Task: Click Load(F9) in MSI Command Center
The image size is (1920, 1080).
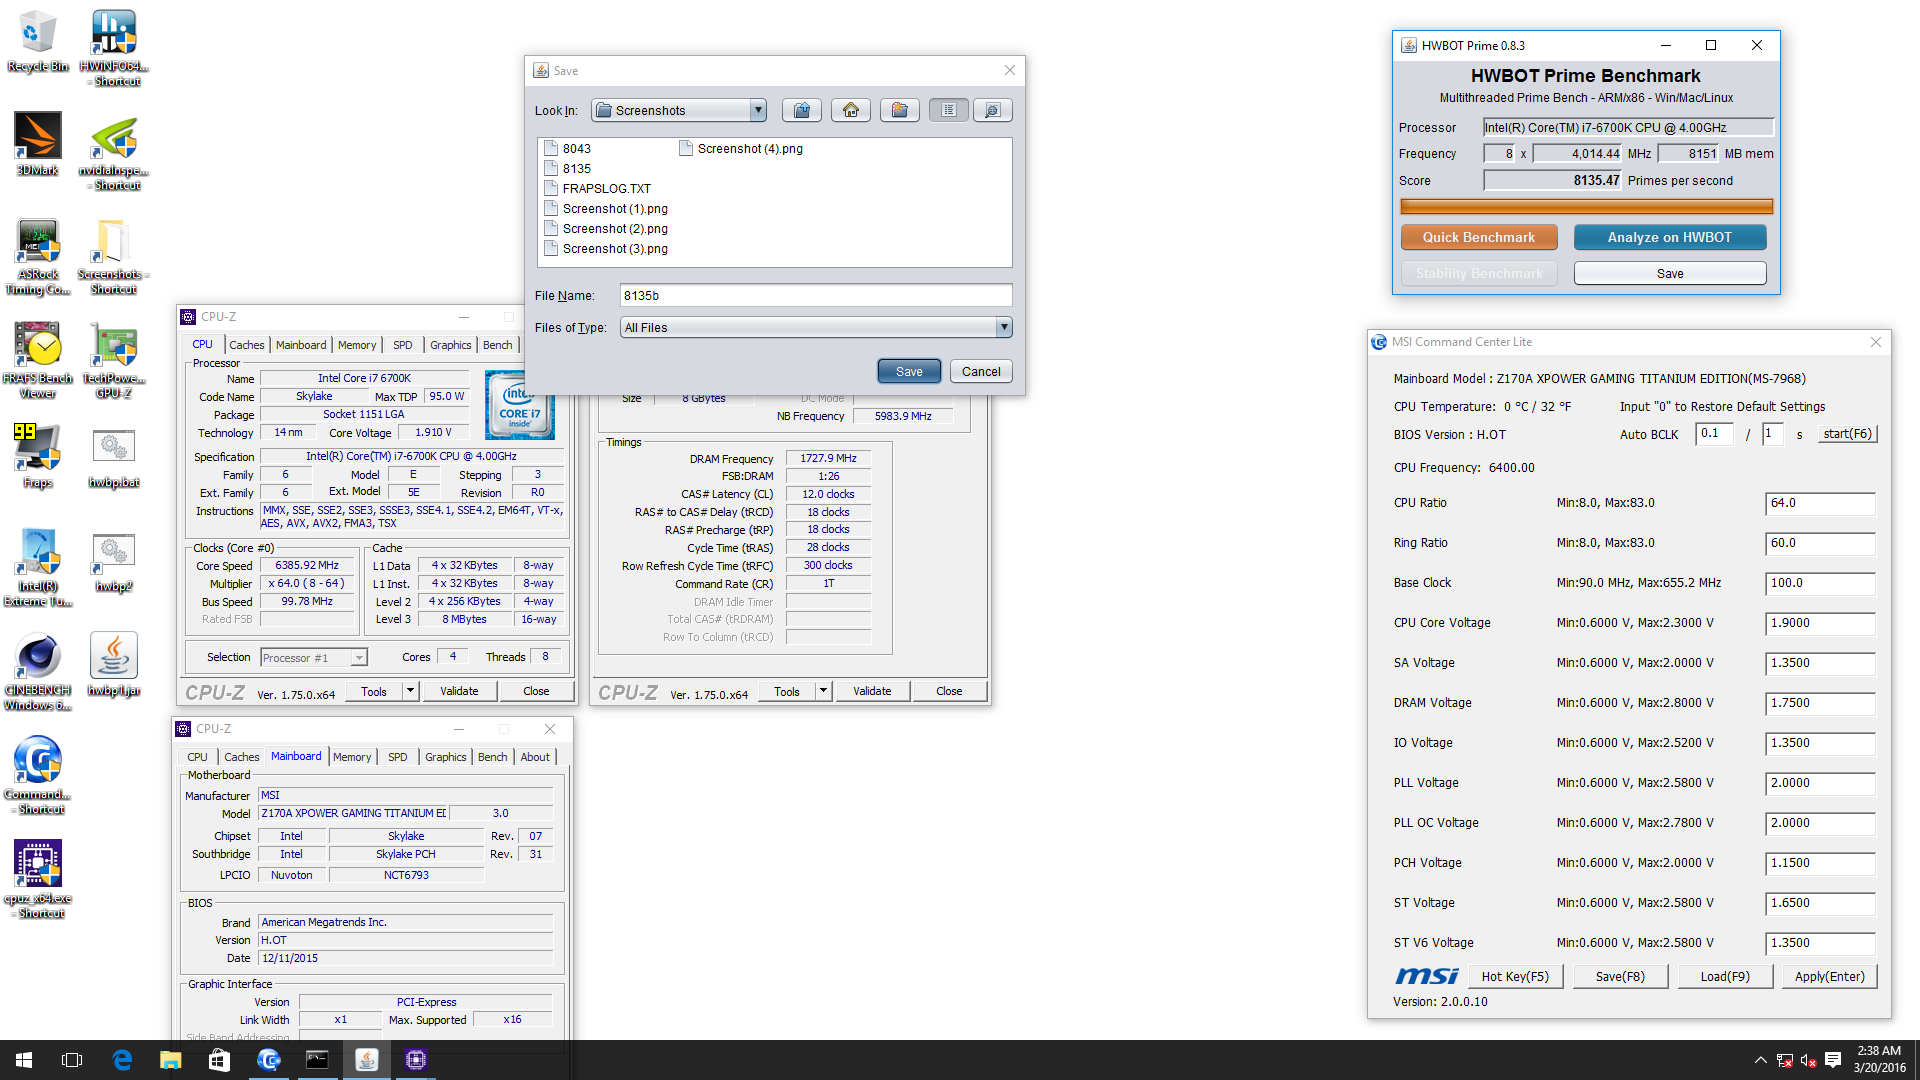Action: click(1725, 976)
